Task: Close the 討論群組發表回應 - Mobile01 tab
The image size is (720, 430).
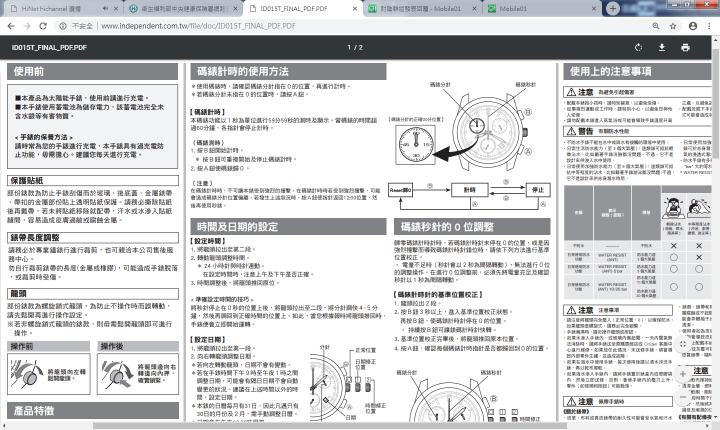Action: point(474,8)
